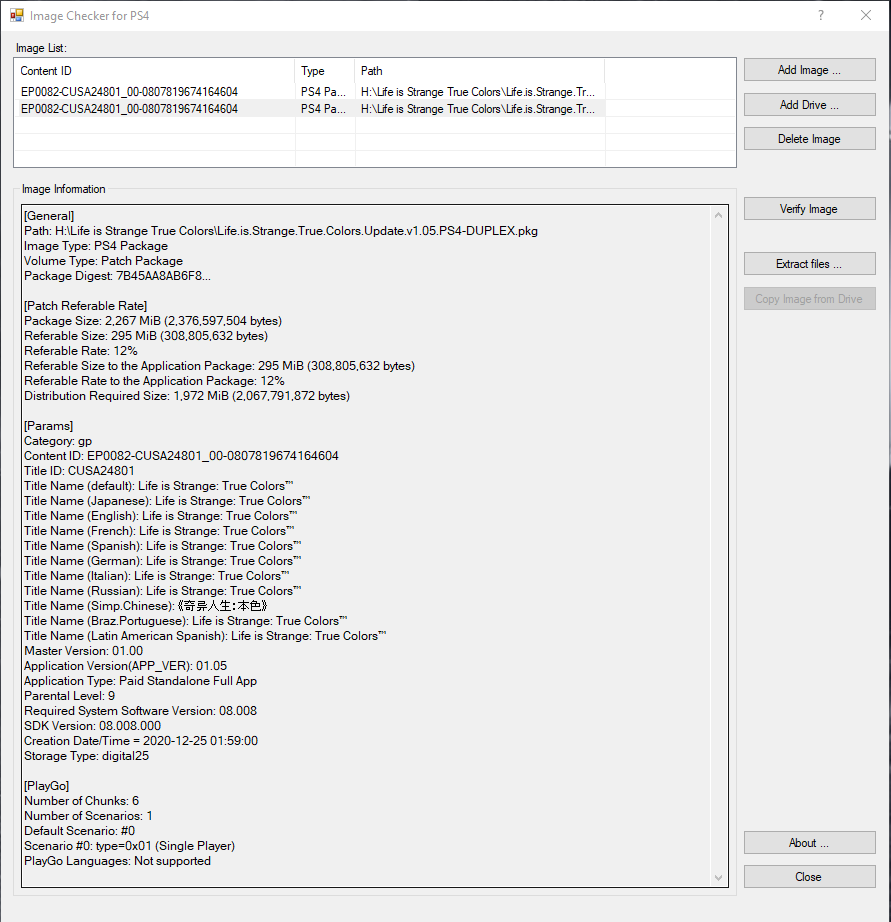Click the 'Referable Size: 295 MiB' line
This screenshot has height=922, width=891.
pos(146,336)
